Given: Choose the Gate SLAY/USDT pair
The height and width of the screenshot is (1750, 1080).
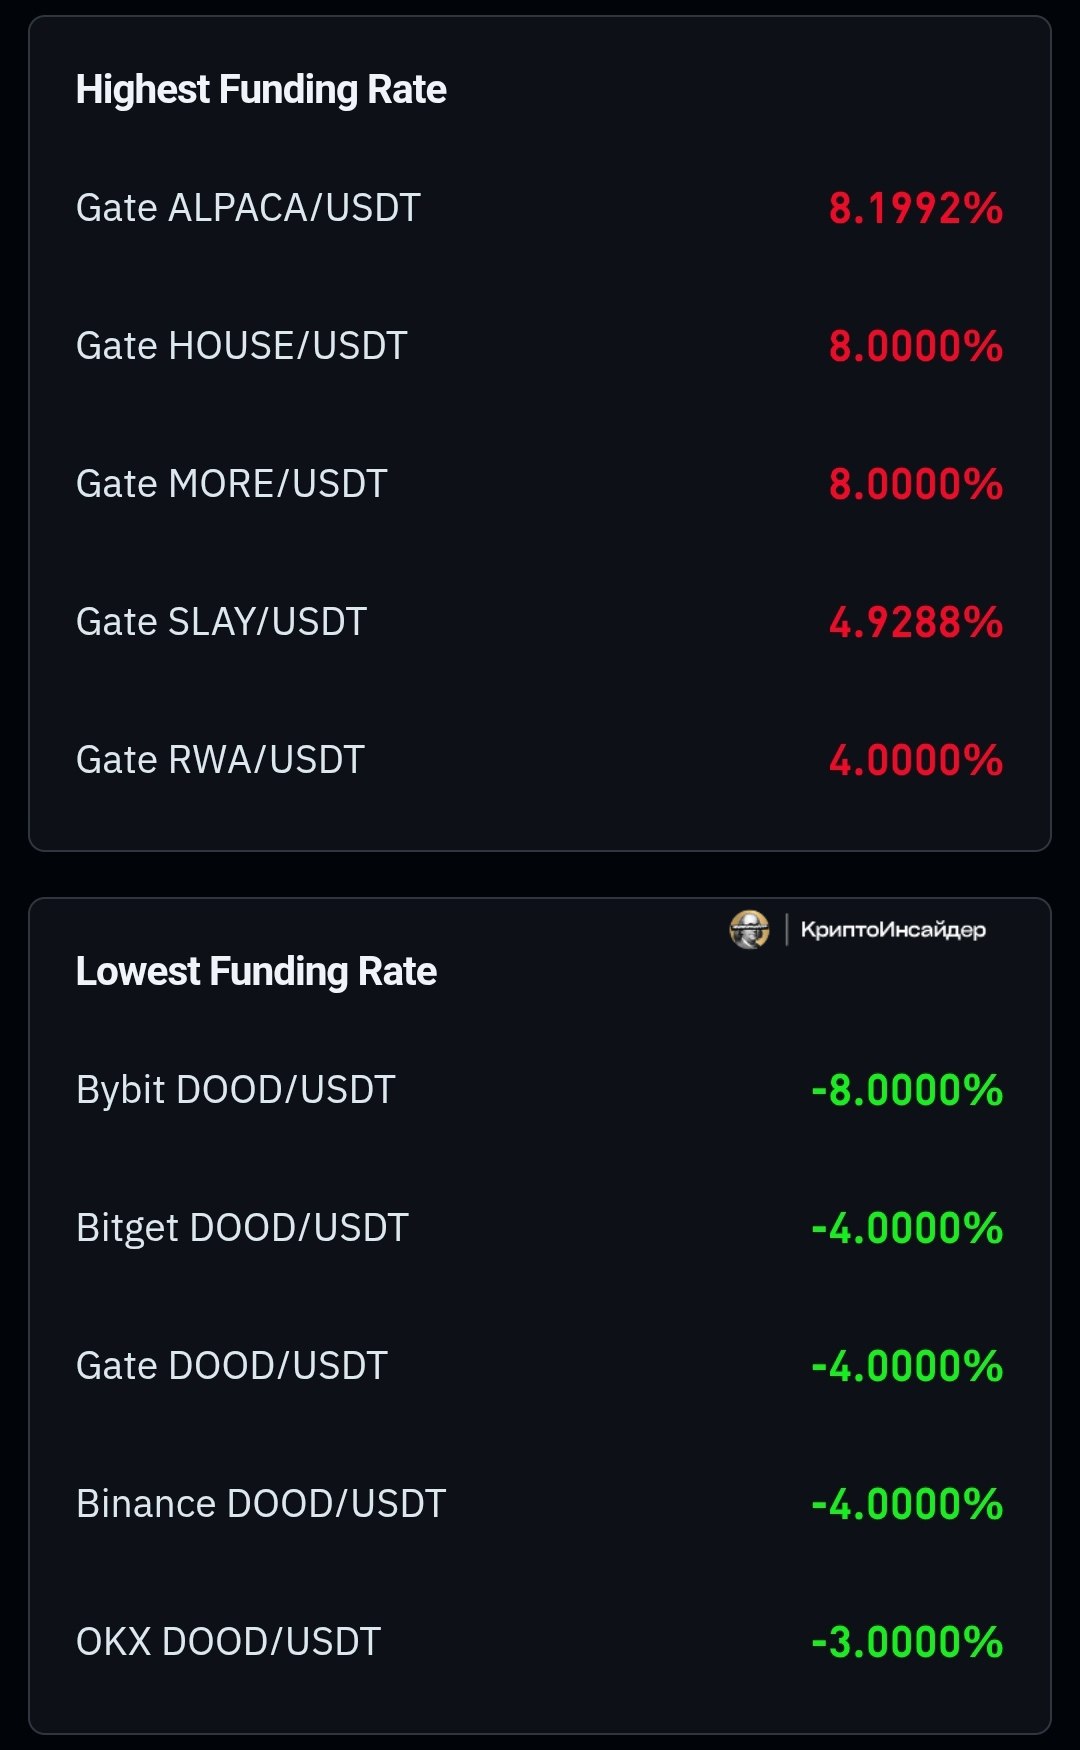Looking at the screenshot, I should pos(221,622).
